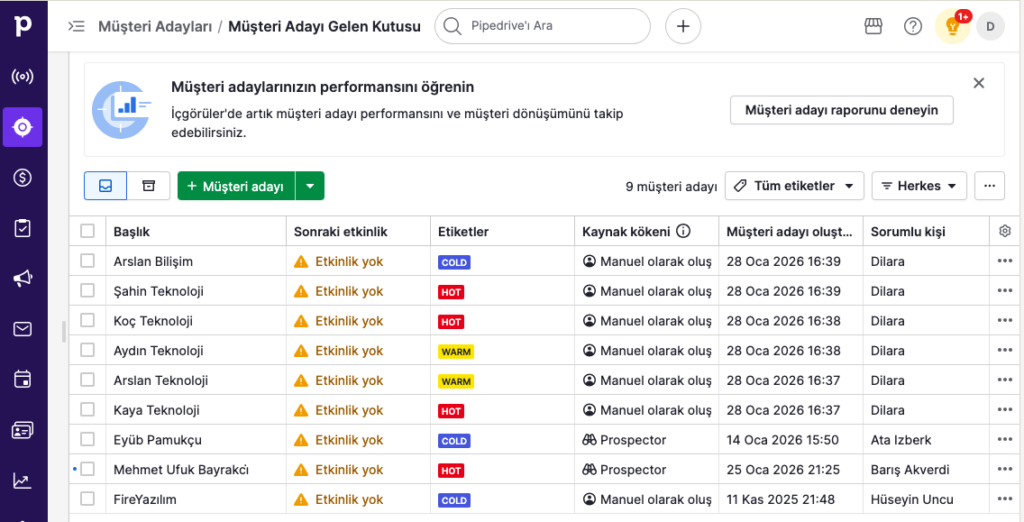This screenshot has width=1024, height=522.
Task: Click the Marketplace store icon in header
Action: tap(873, 26)
